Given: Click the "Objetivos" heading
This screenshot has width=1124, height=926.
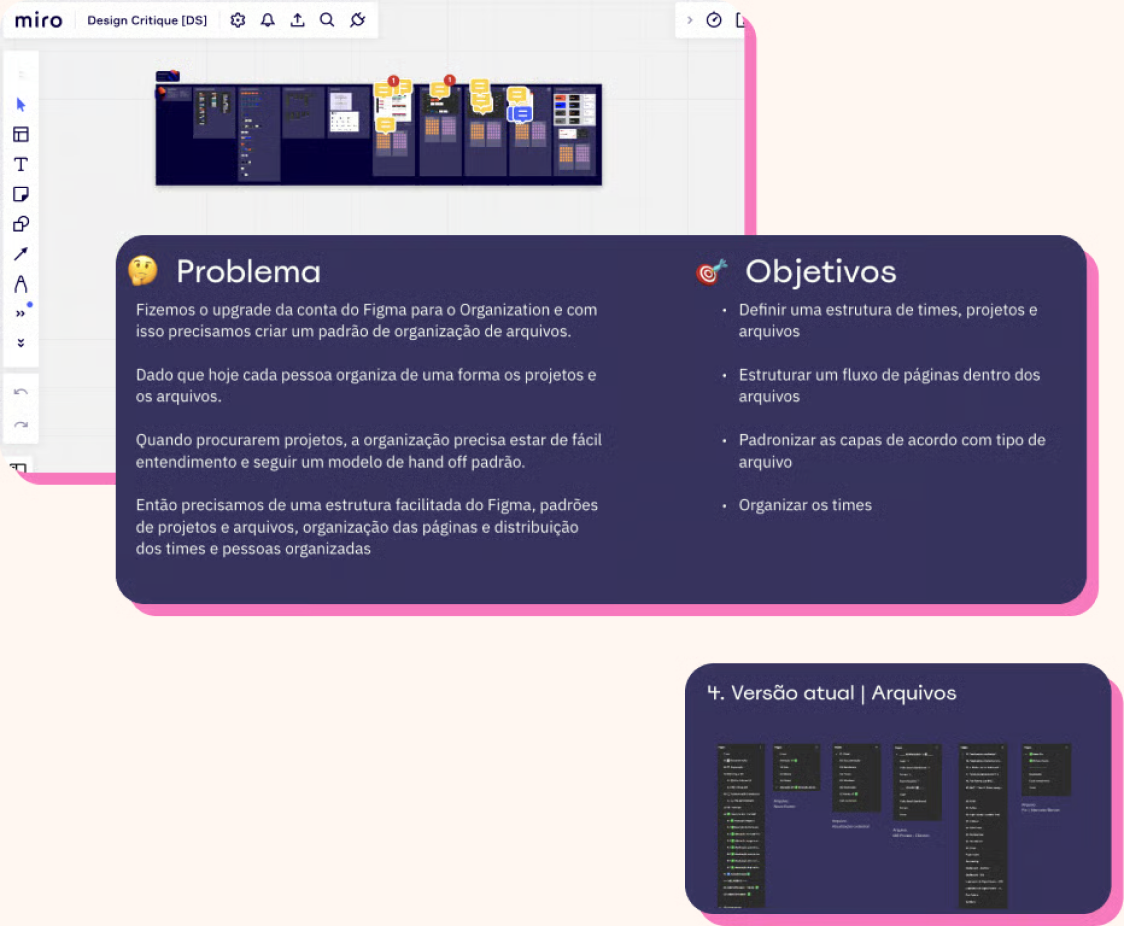Looking at the screenshot, I should click(x=821, y=272).
